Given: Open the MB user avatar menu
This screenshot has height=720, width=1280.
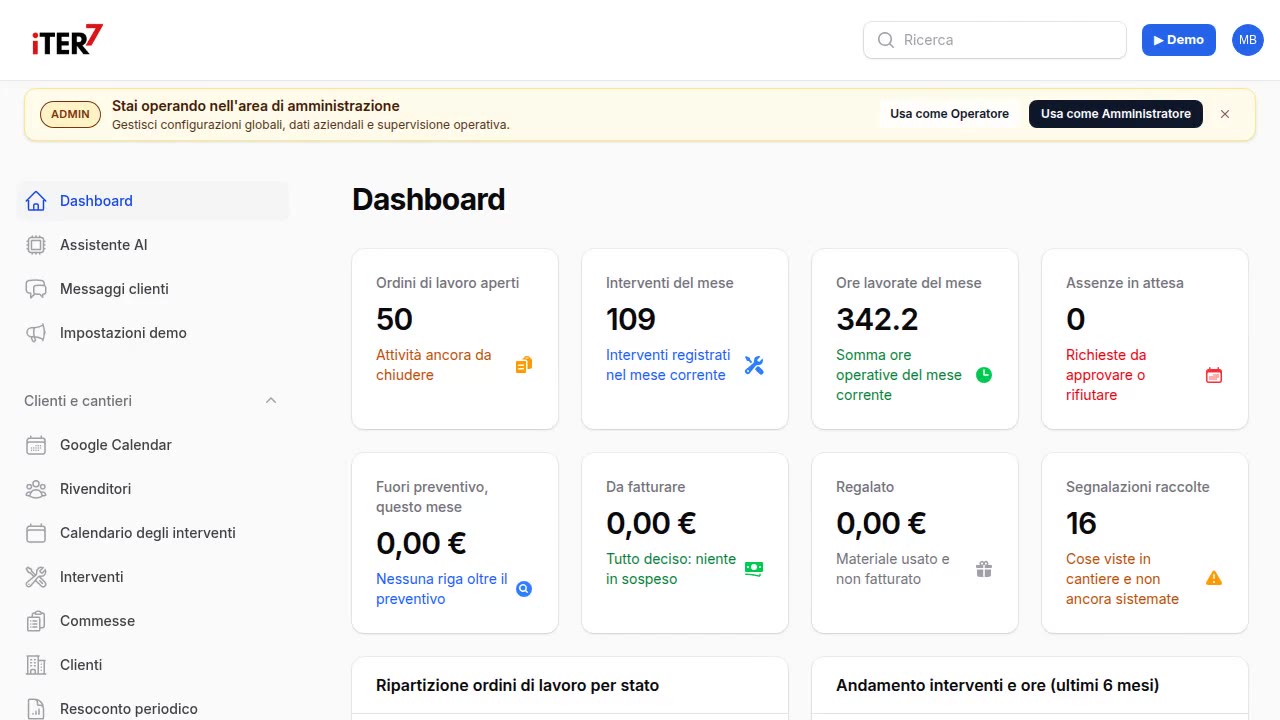Looking at the screenshot, I should click(1248, 40).
